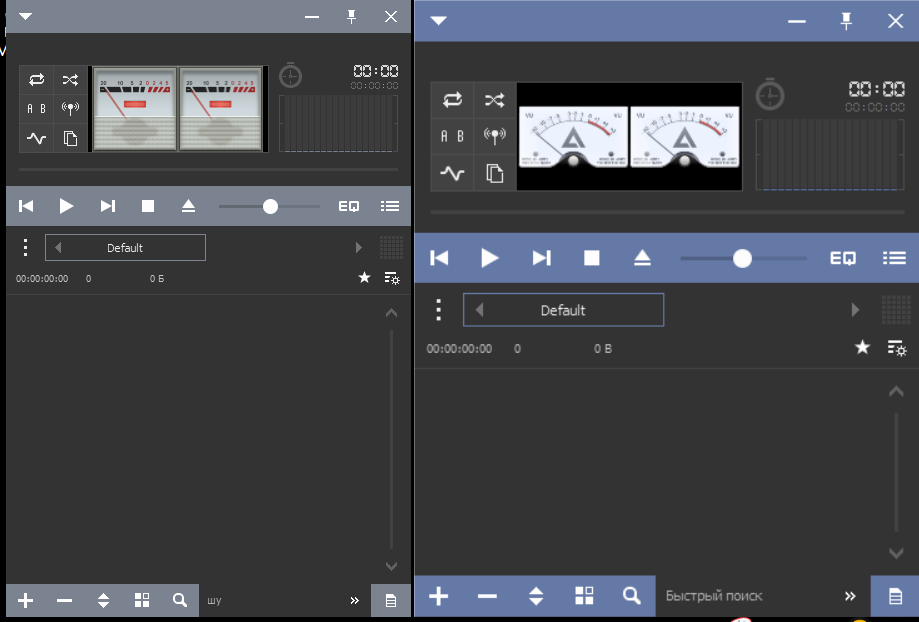Screen dimensions: 919x622
Task: Toggle repeat mode in the right player window
Action: (x=452, y=100)
